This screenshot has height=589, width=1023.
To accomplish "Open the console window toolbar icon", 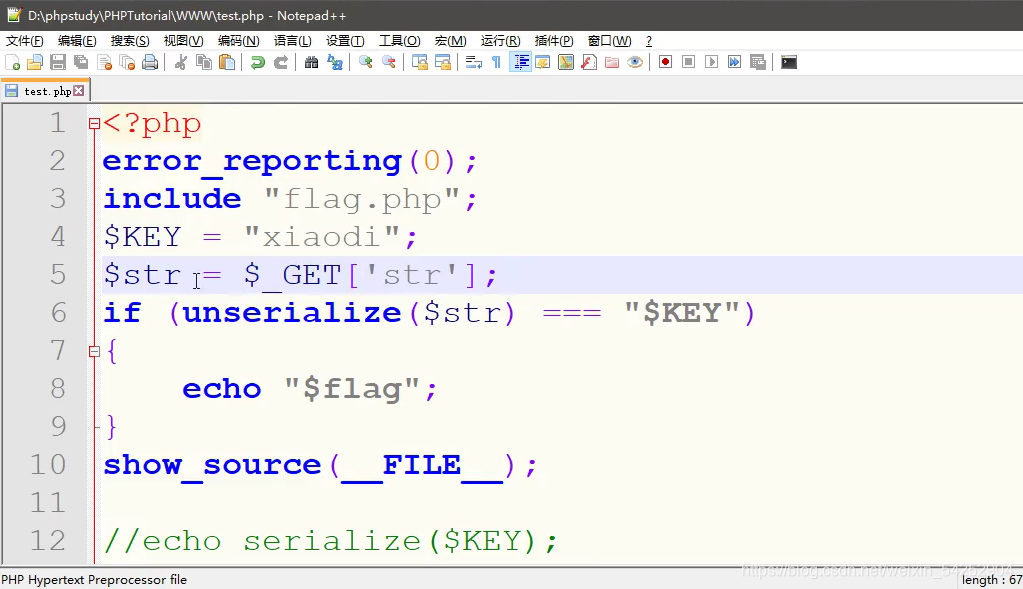I will (x=789, y=62).
